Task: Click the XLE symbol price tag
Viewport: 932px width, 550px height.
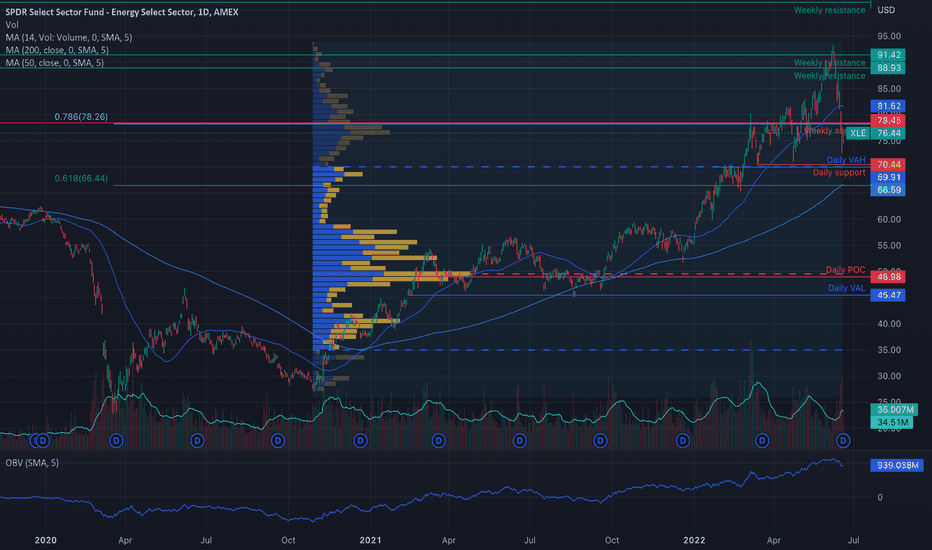Action: [x=858, y=133]
